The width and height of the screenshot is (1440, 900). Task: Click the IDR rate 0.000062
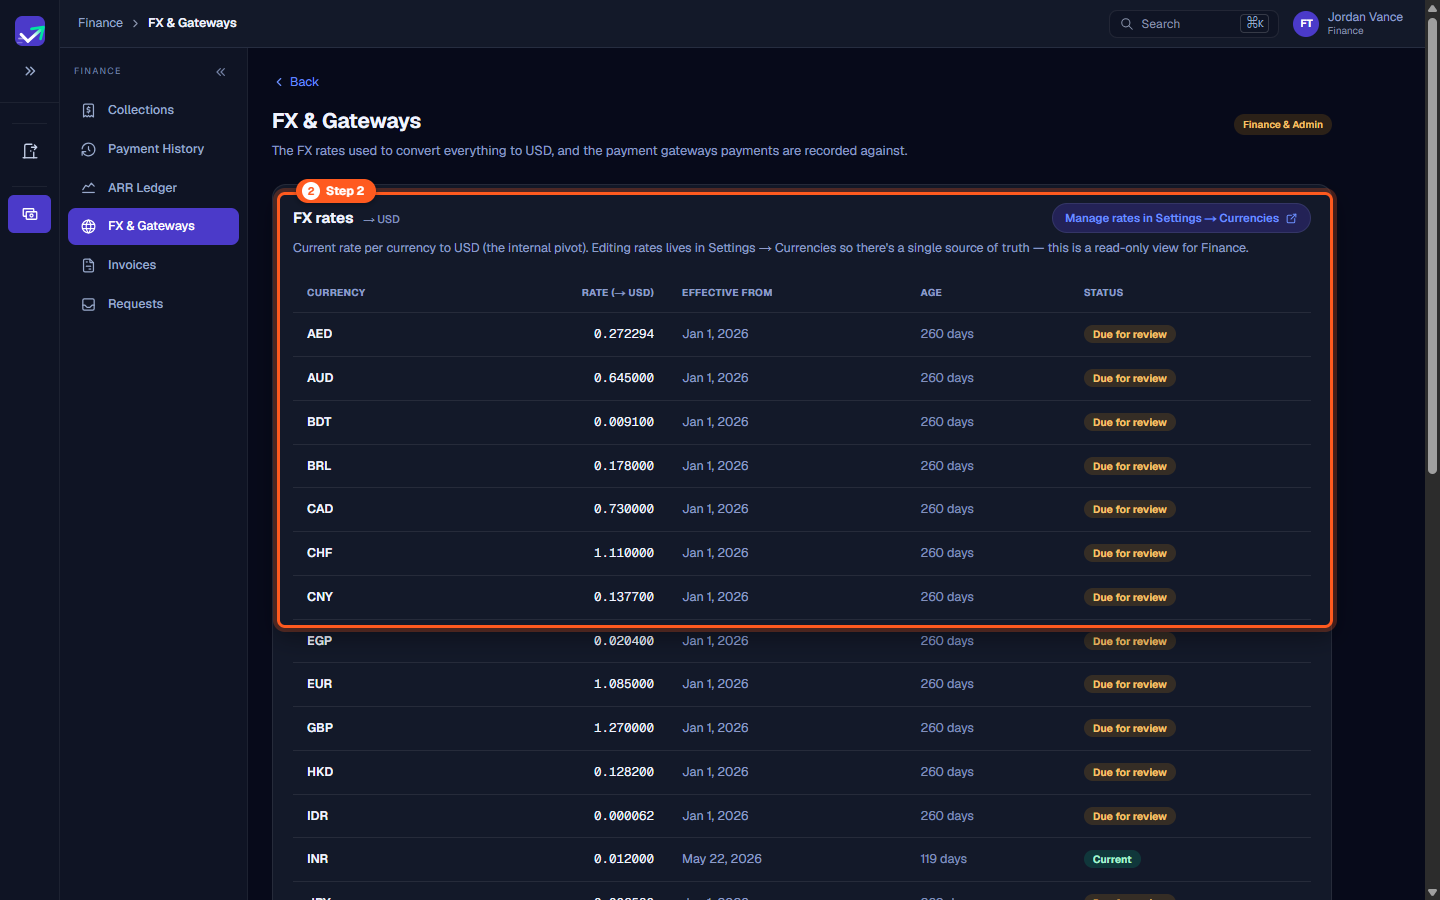tap(624, 816)
